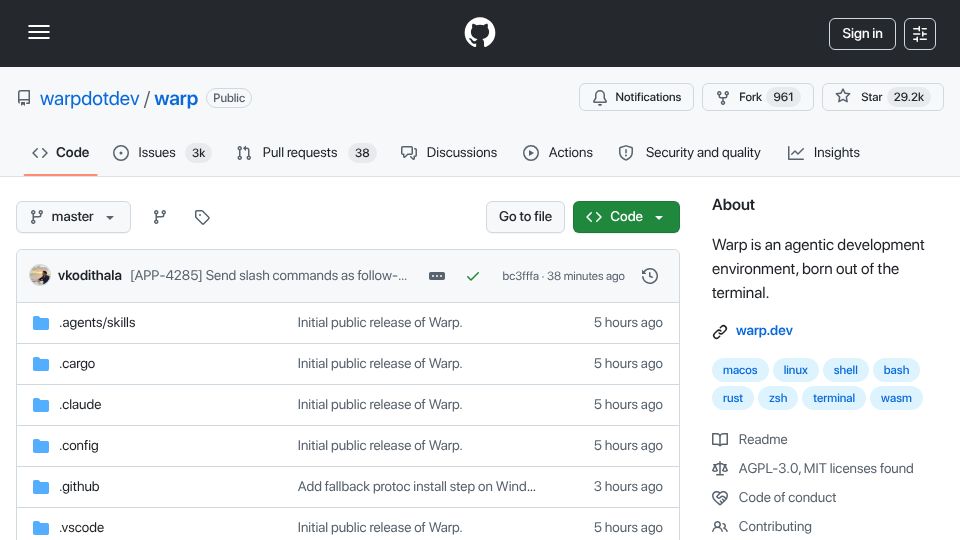This screenshot has width=960, height=540.
Task: View tags via the tag icon
Action: (x=202, y=217)
